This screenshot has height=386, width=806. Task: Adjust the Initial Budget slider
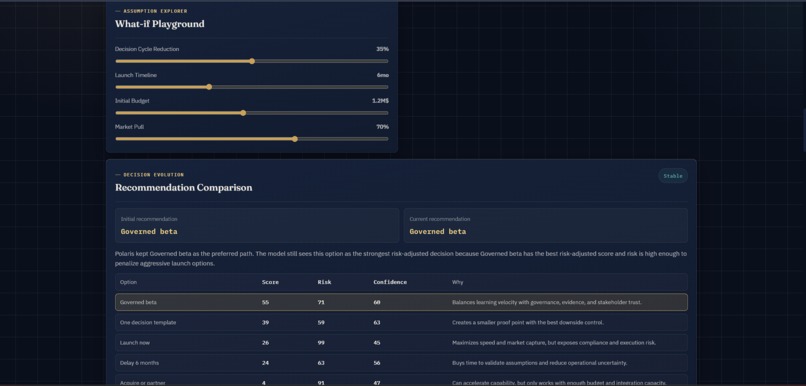(252, 113)
